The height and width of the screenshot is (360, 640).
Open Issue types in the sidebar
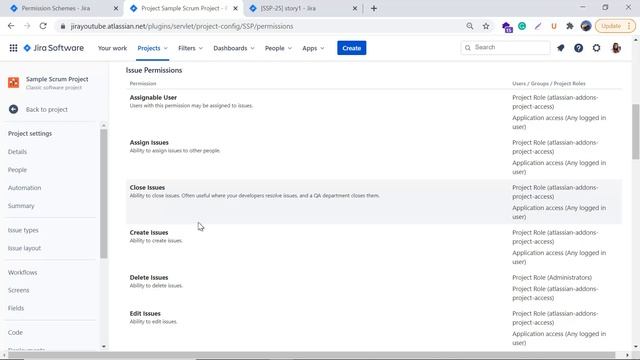23,230
